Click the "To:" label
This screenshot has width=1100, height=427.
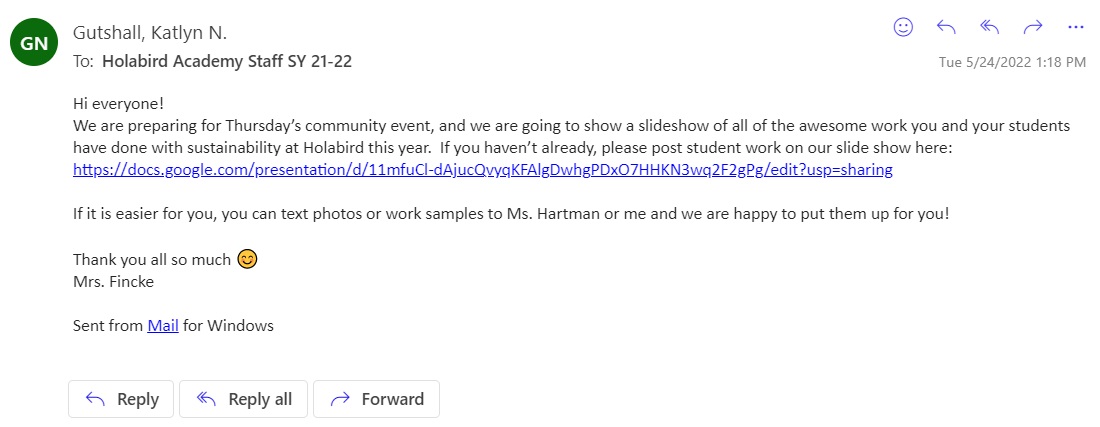pyautogui.click(x=84, y=61)
